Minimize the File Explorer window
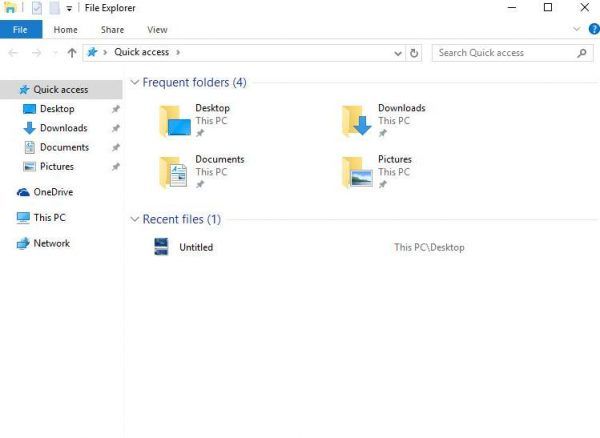This screenshot has height=438, width=600. point(512,7)
